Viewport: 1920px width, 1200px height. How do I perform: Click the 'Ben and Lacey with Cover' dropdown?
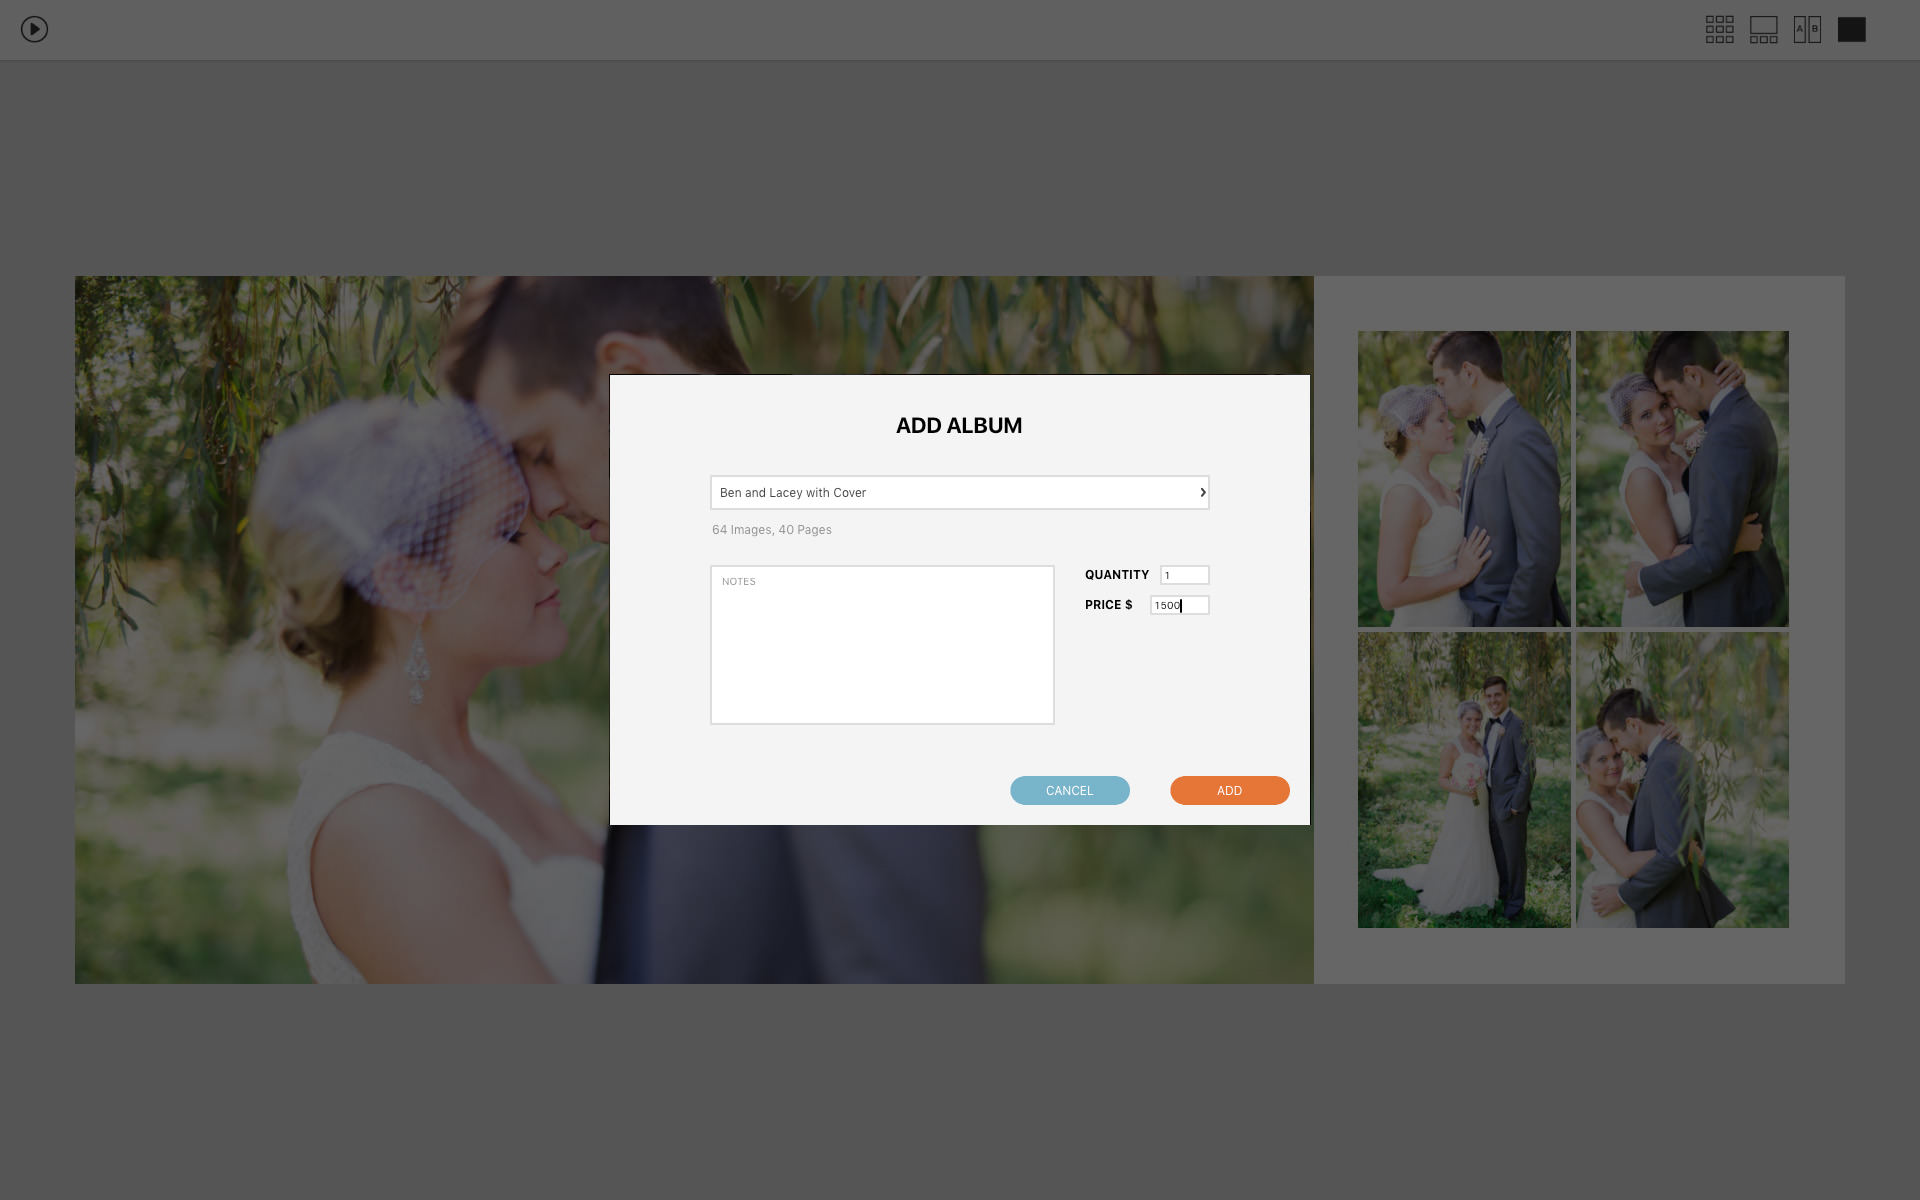pos(959,492)
